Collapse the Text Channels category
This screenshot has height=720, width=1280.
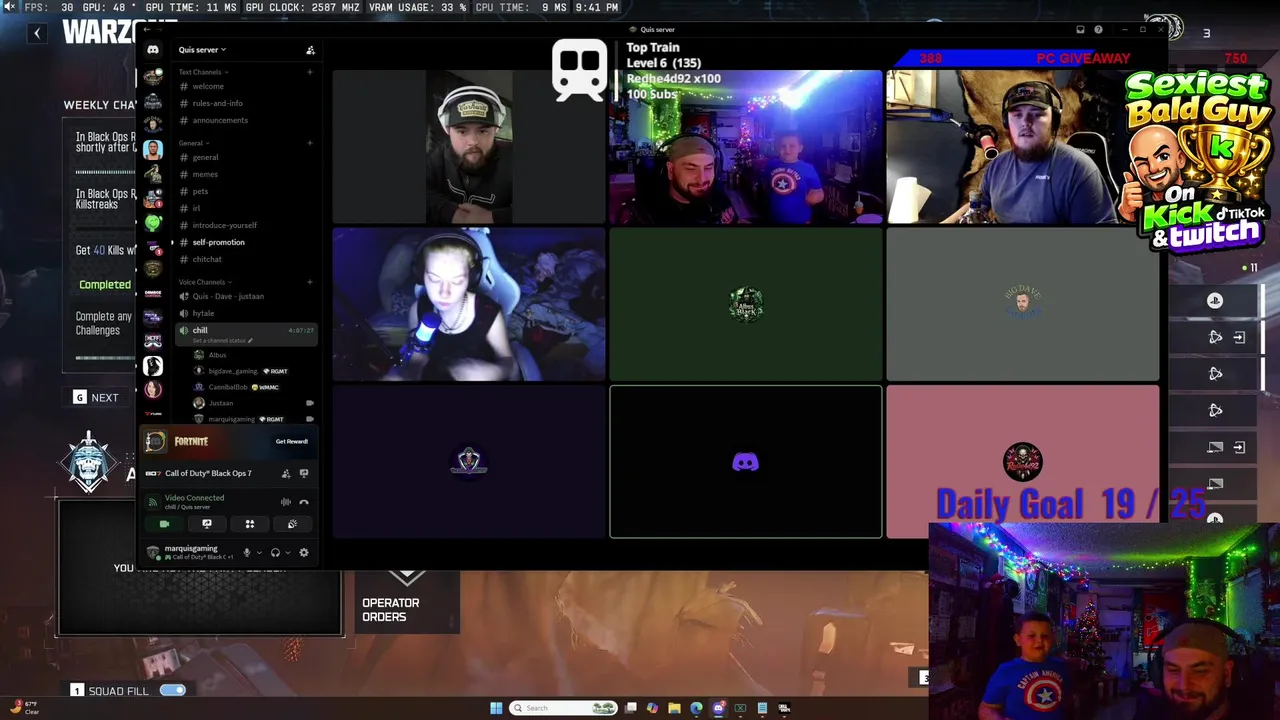[203, 72]
